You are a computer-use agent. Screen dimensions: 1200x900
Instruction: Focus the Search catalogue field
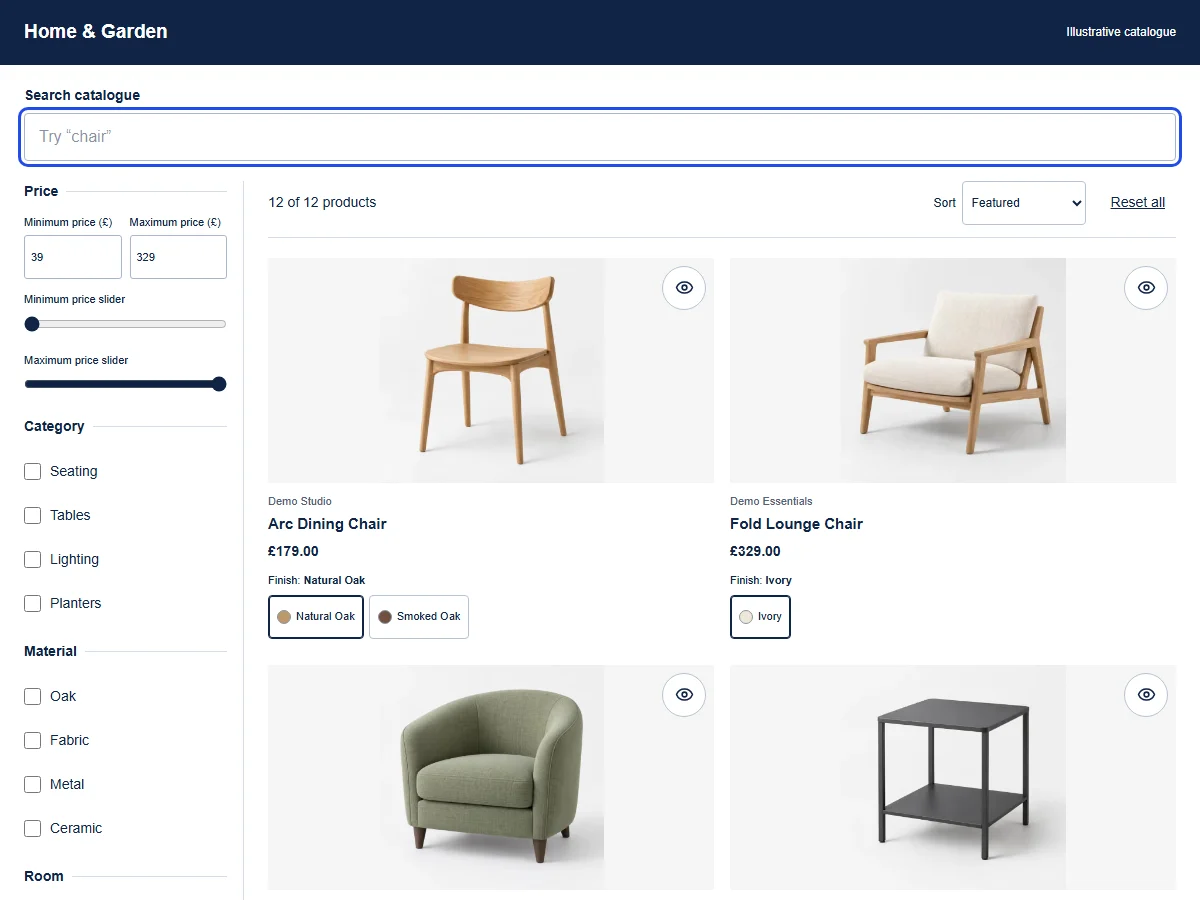(x=600, y=137)
